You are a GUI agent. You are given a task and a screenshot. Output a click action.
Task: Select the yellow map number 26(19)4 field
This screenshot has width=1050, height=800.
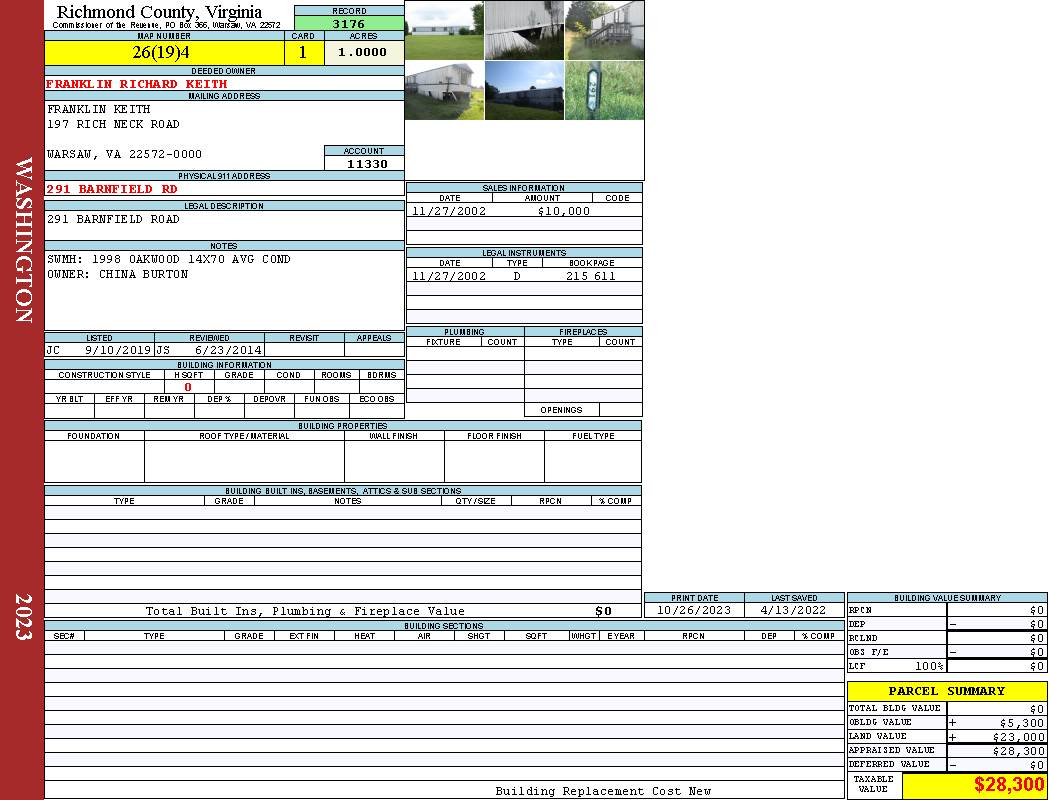click(x=163, y=52)
